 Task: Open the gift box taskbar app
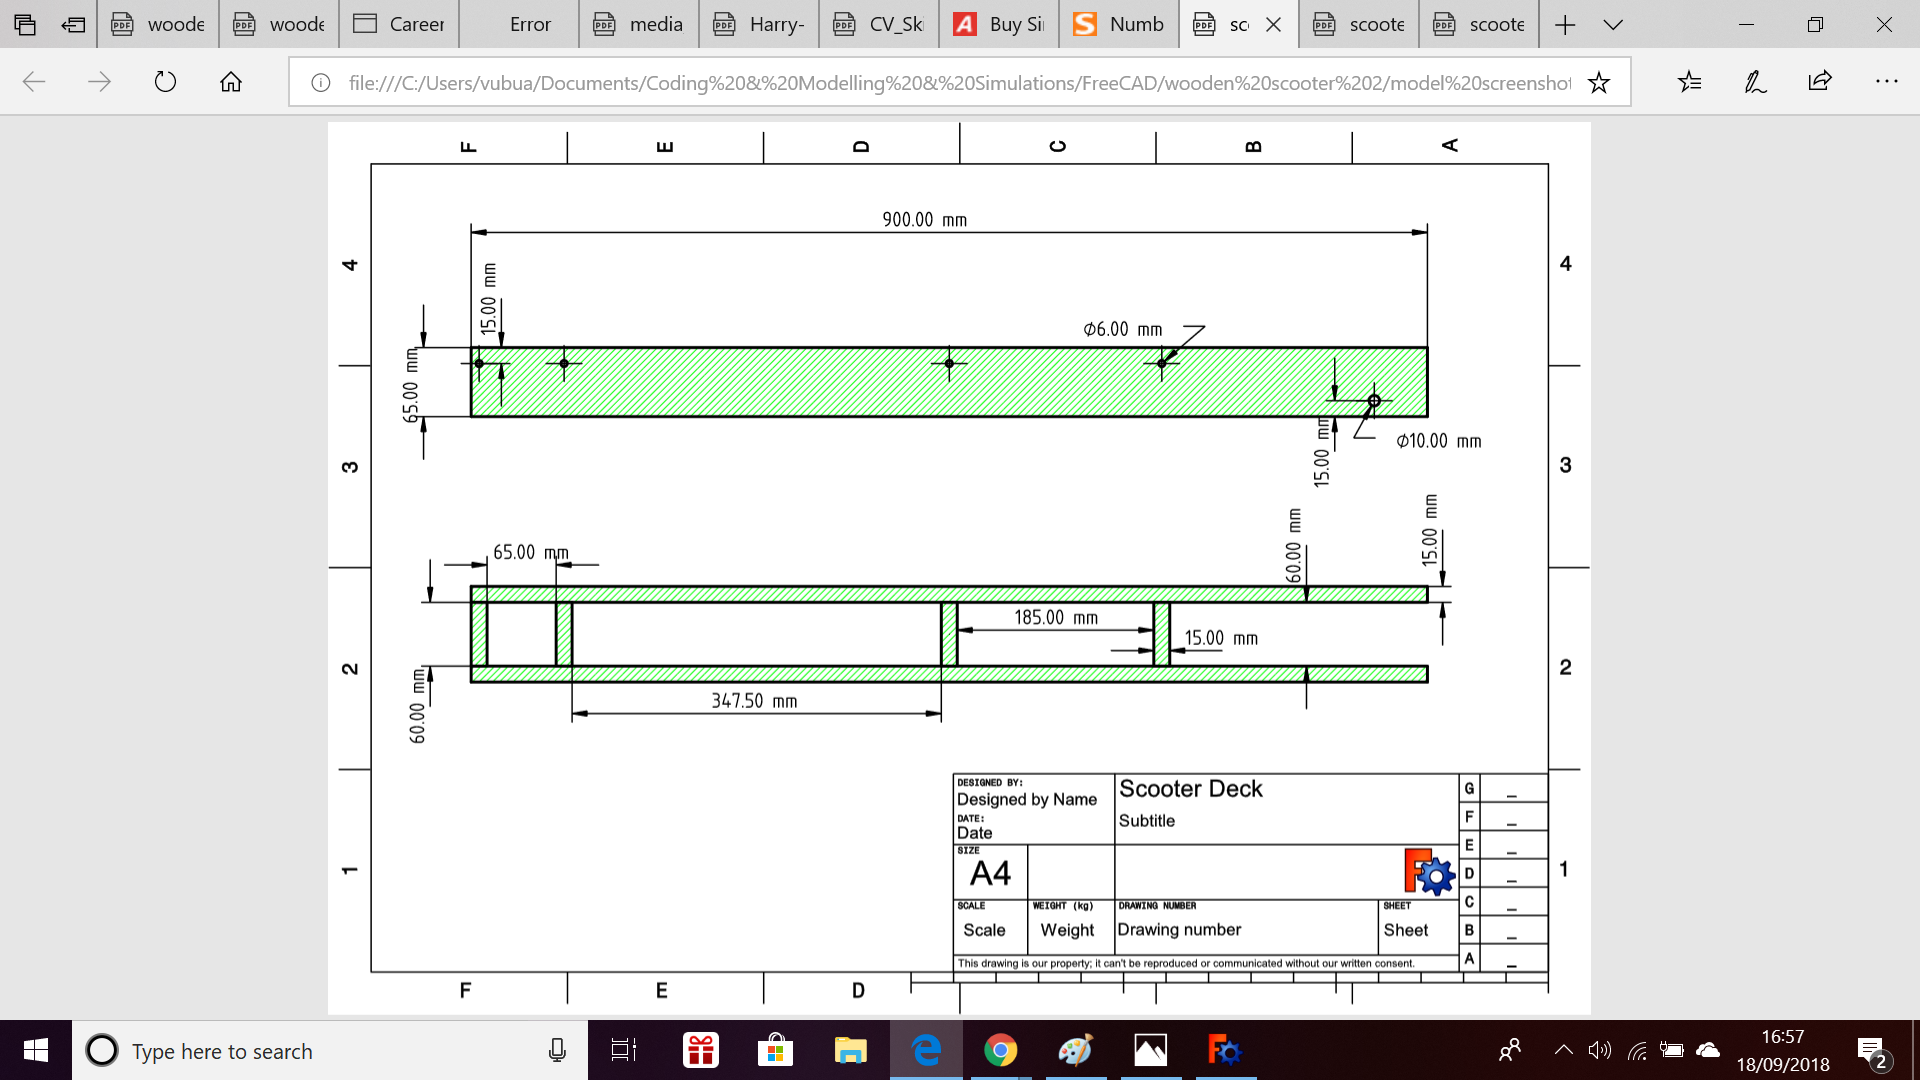click(x=700, y=1050)
